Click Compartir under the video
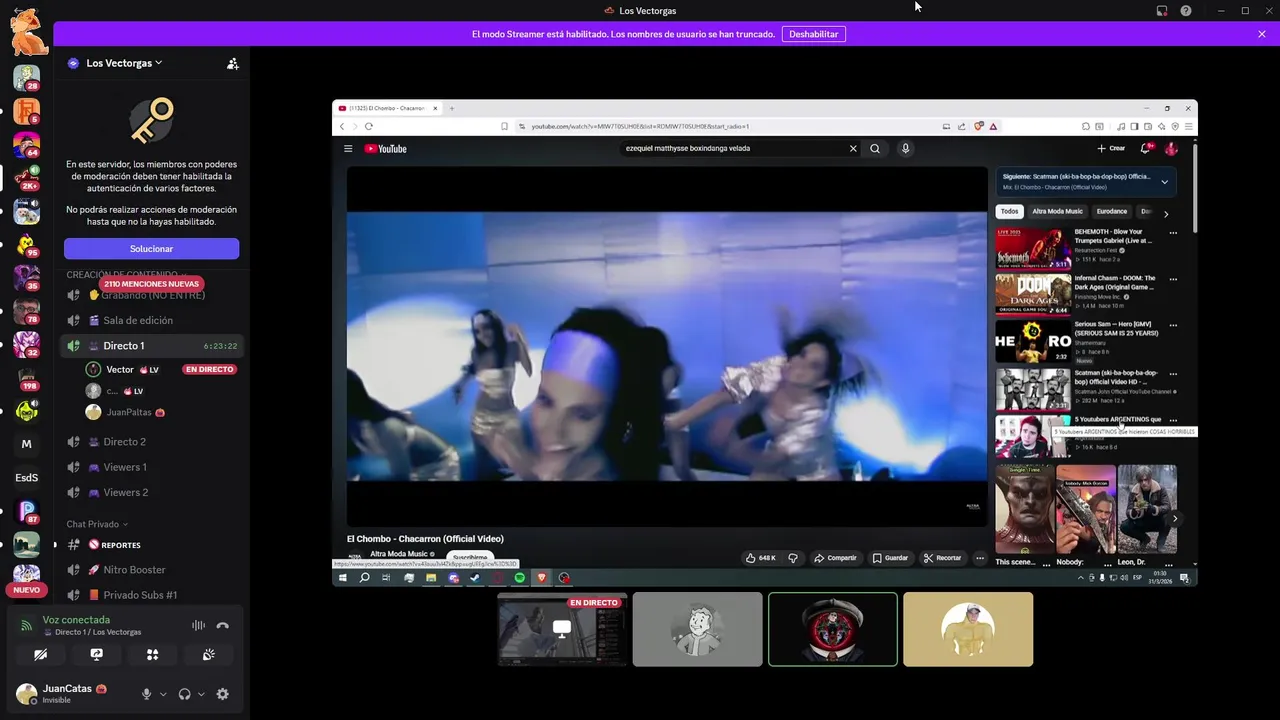Viewport: 1280px width, 720px height. [835, 558]
